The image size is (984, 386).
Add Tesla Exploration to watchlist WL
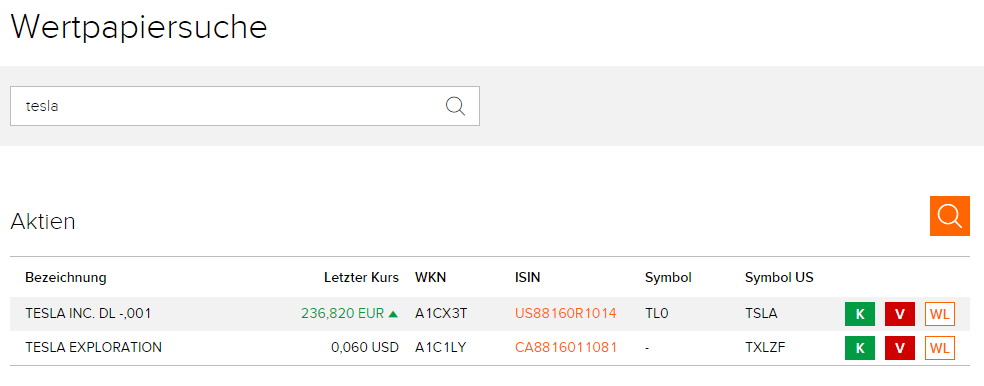pos(939,348)
